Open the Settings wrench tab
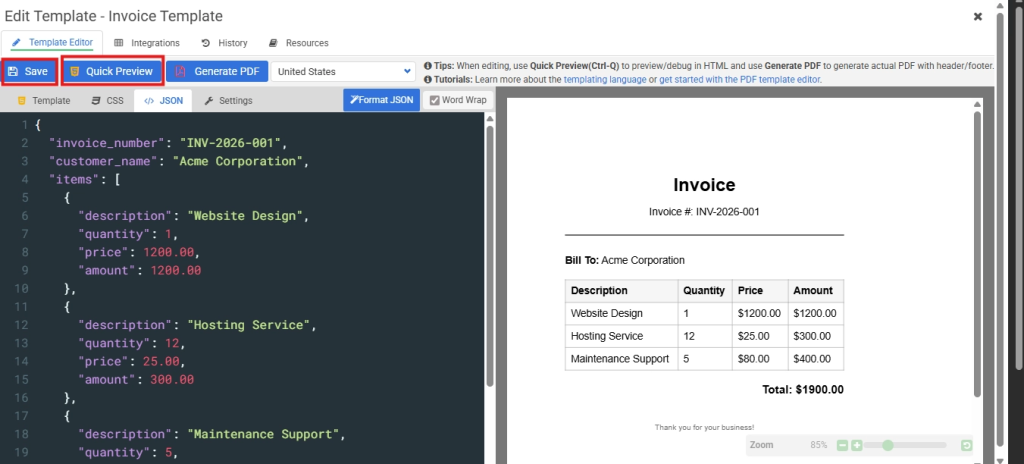Viewport: 1024px width, 464px height. 228,101
